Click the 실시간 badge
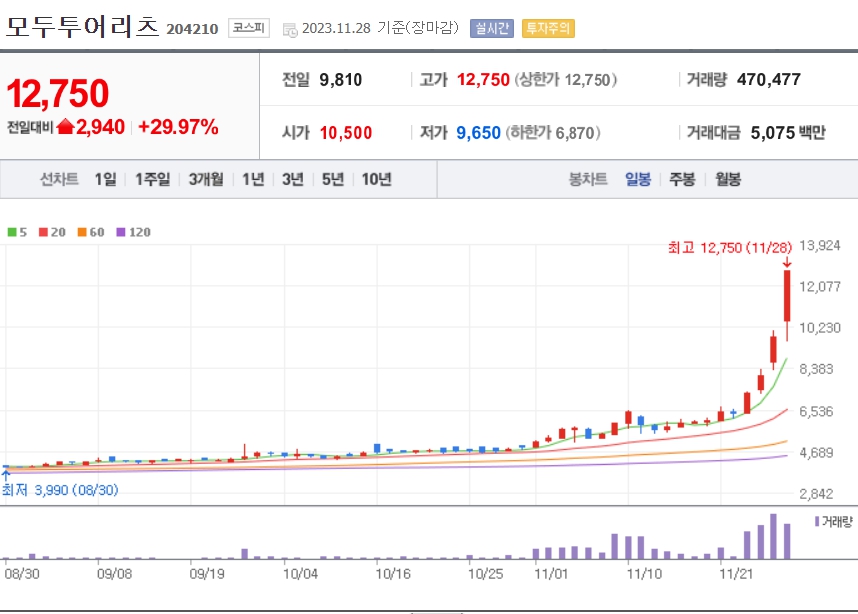The height and width of the screenshot is (614, 858). pos(492,28)
